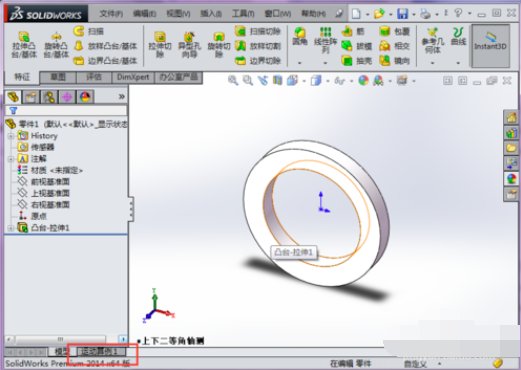Click the Zoom to Area view icon
Image resolution: width=521 pixels, height=370 pixels.
[248, 80]
